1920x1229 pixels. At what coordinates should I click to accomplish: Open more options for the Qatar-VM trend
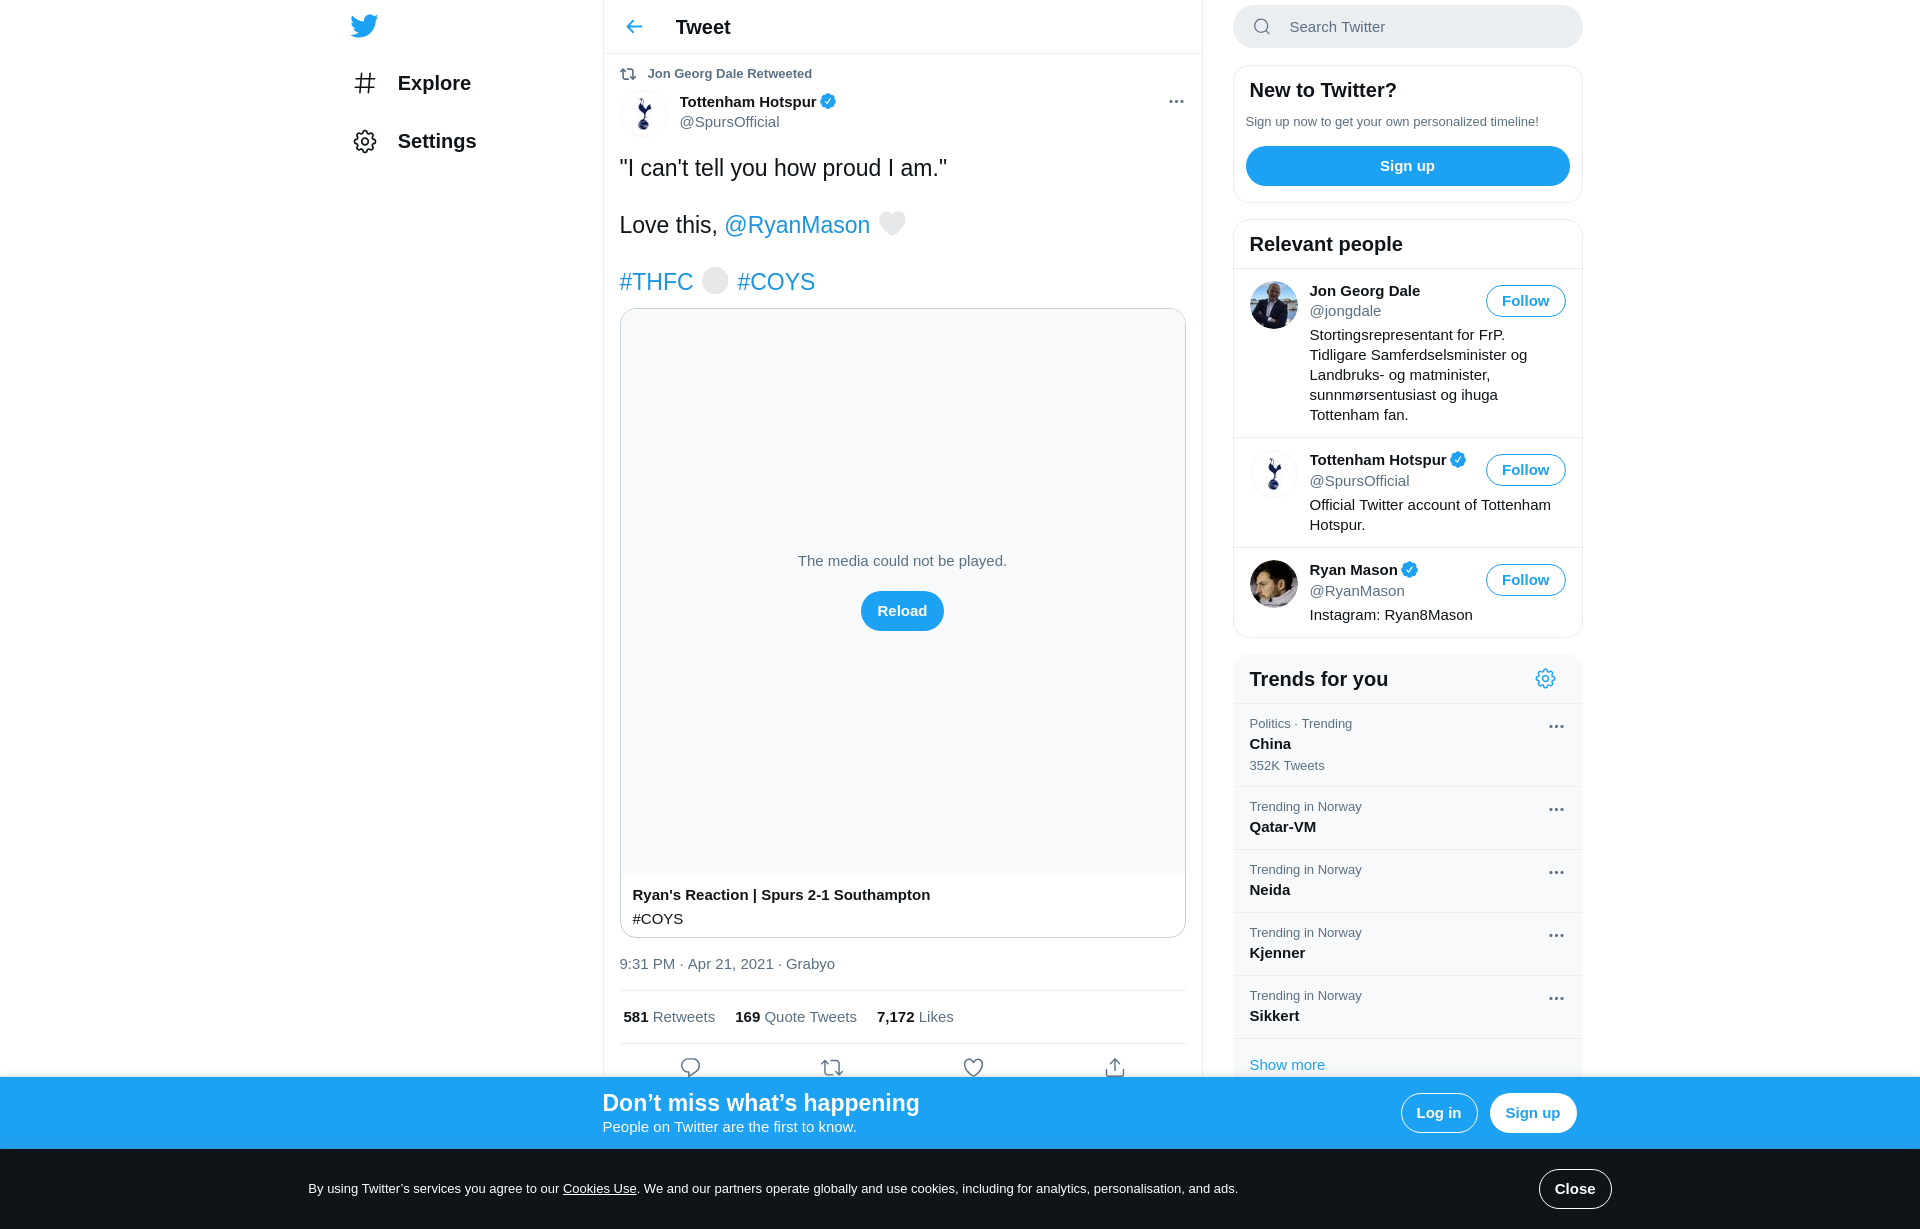click(1556, 810)
